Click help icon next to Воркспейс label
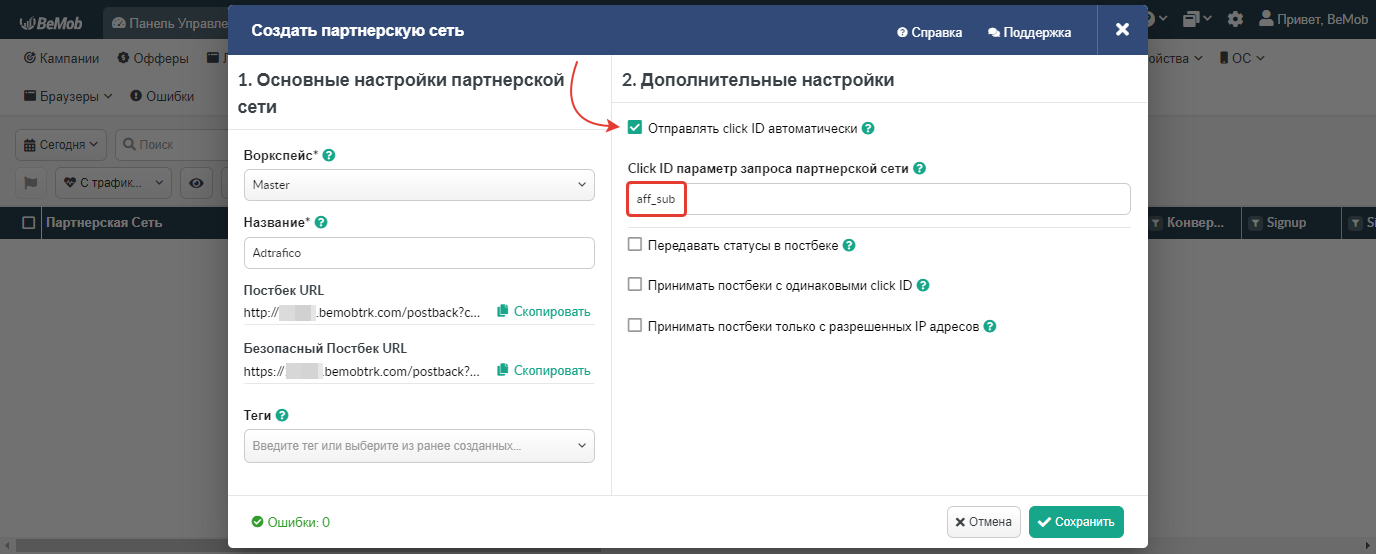The height and width of the screenshot is (554, 1376). [329, 156]
